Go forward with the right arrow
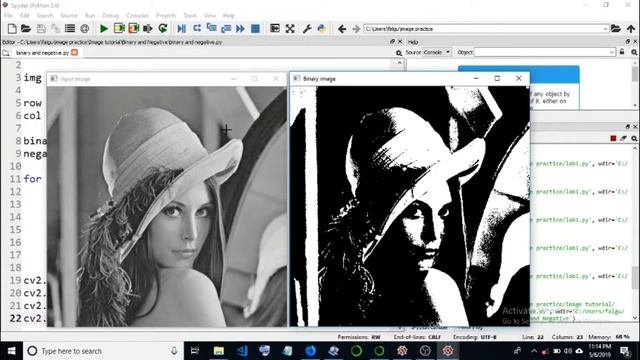 tap(356, 29)
